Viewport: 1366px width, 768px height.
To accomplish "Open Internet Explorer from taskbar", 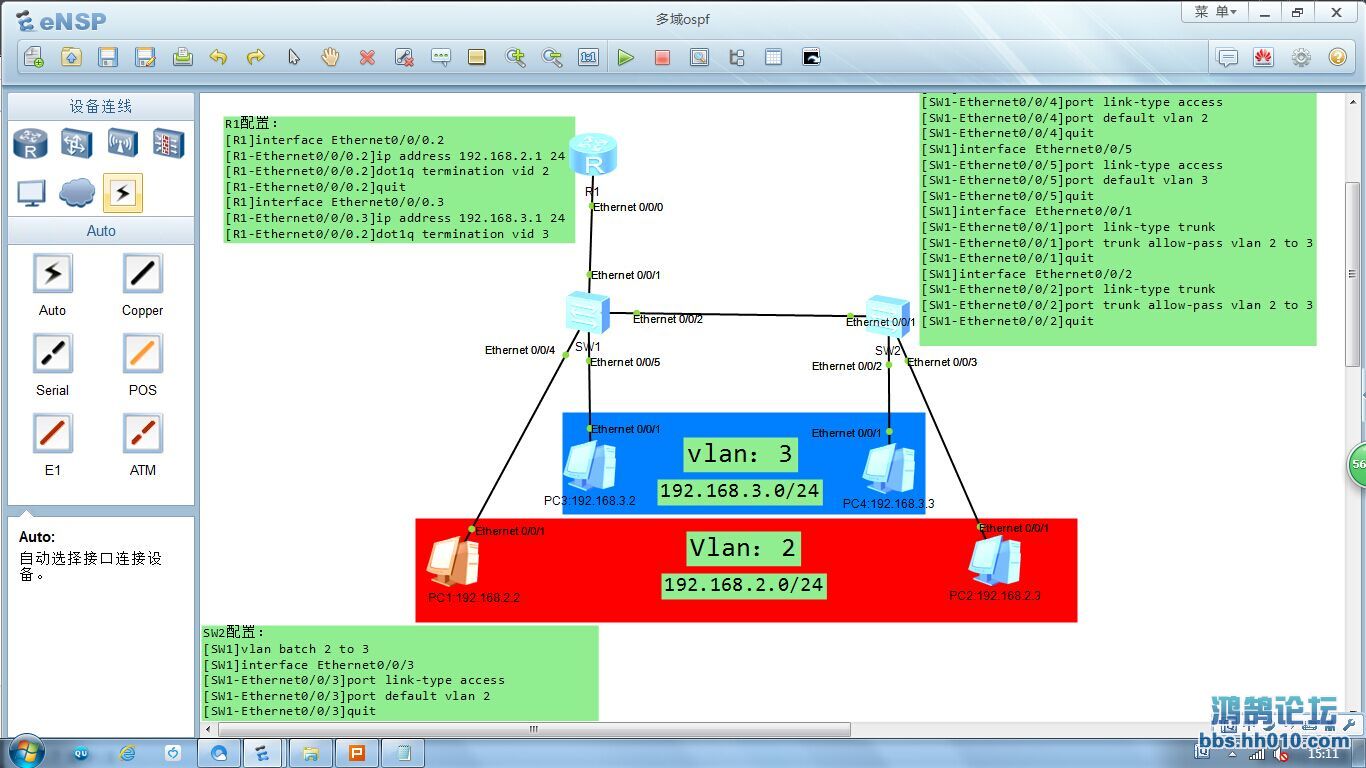I will [x=127, y=752].
